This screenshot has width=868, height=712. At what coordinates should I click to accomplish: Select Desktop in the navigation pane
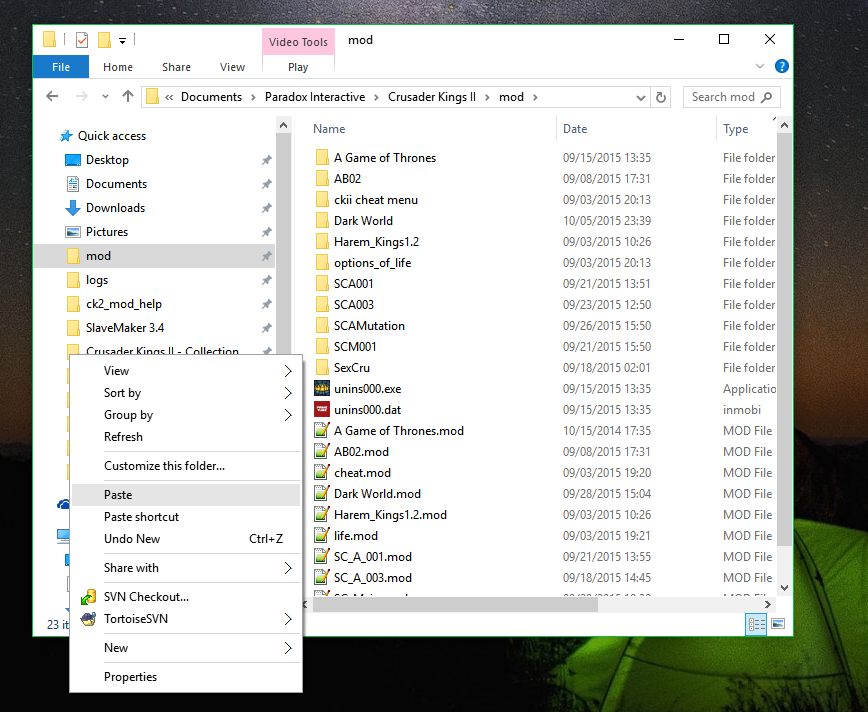107,160
